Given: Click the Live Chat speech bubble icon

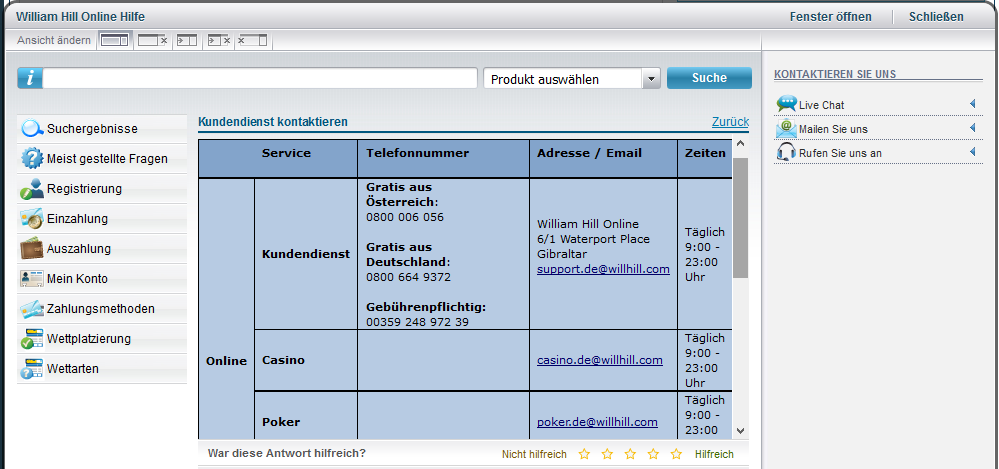Looking at the screenshot, I should 787,104.
